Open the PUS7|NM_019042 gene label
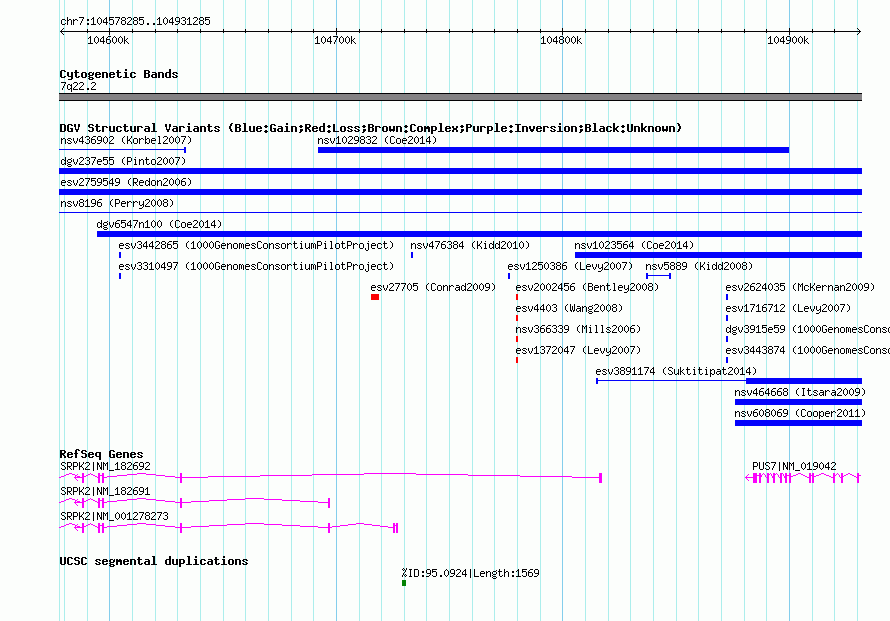 click(795, 467)
